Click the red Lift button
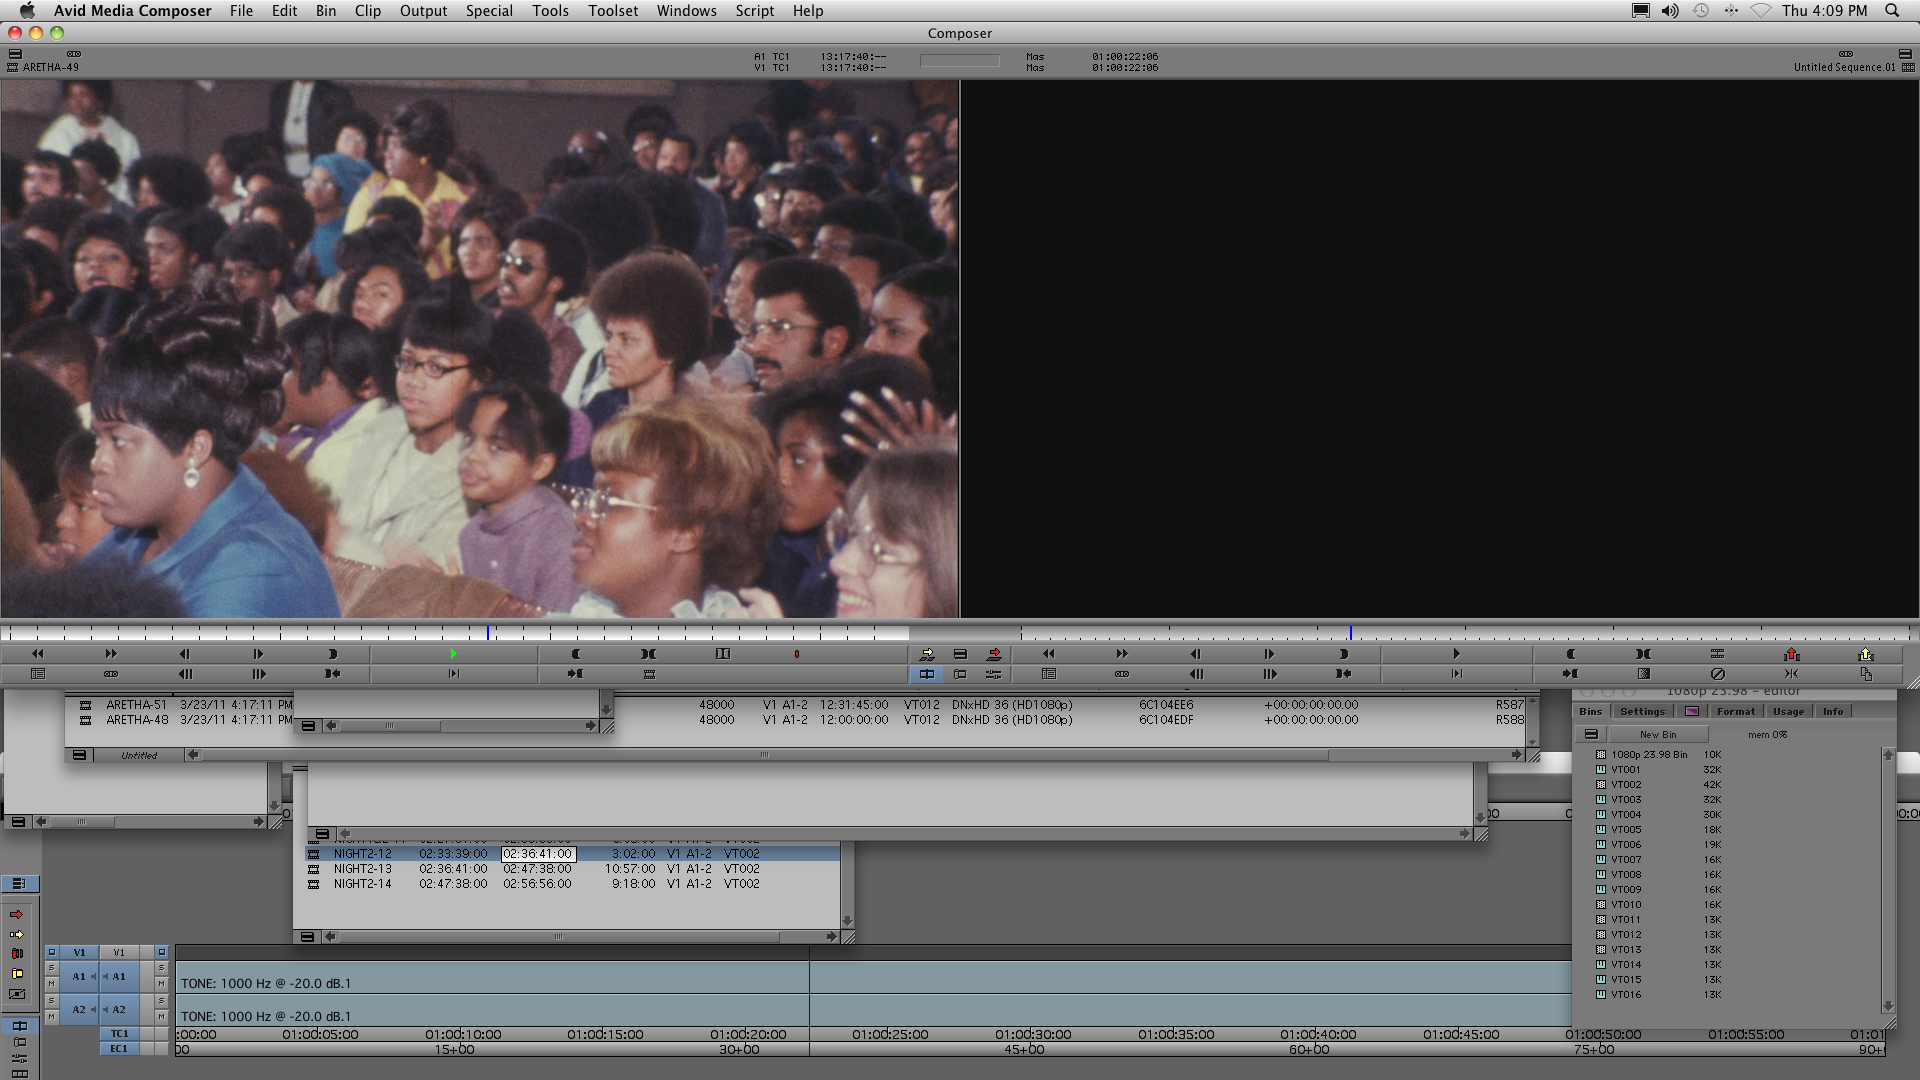The width and height of the screenshot is (1920, 1080). click(x=1791, y=654)
